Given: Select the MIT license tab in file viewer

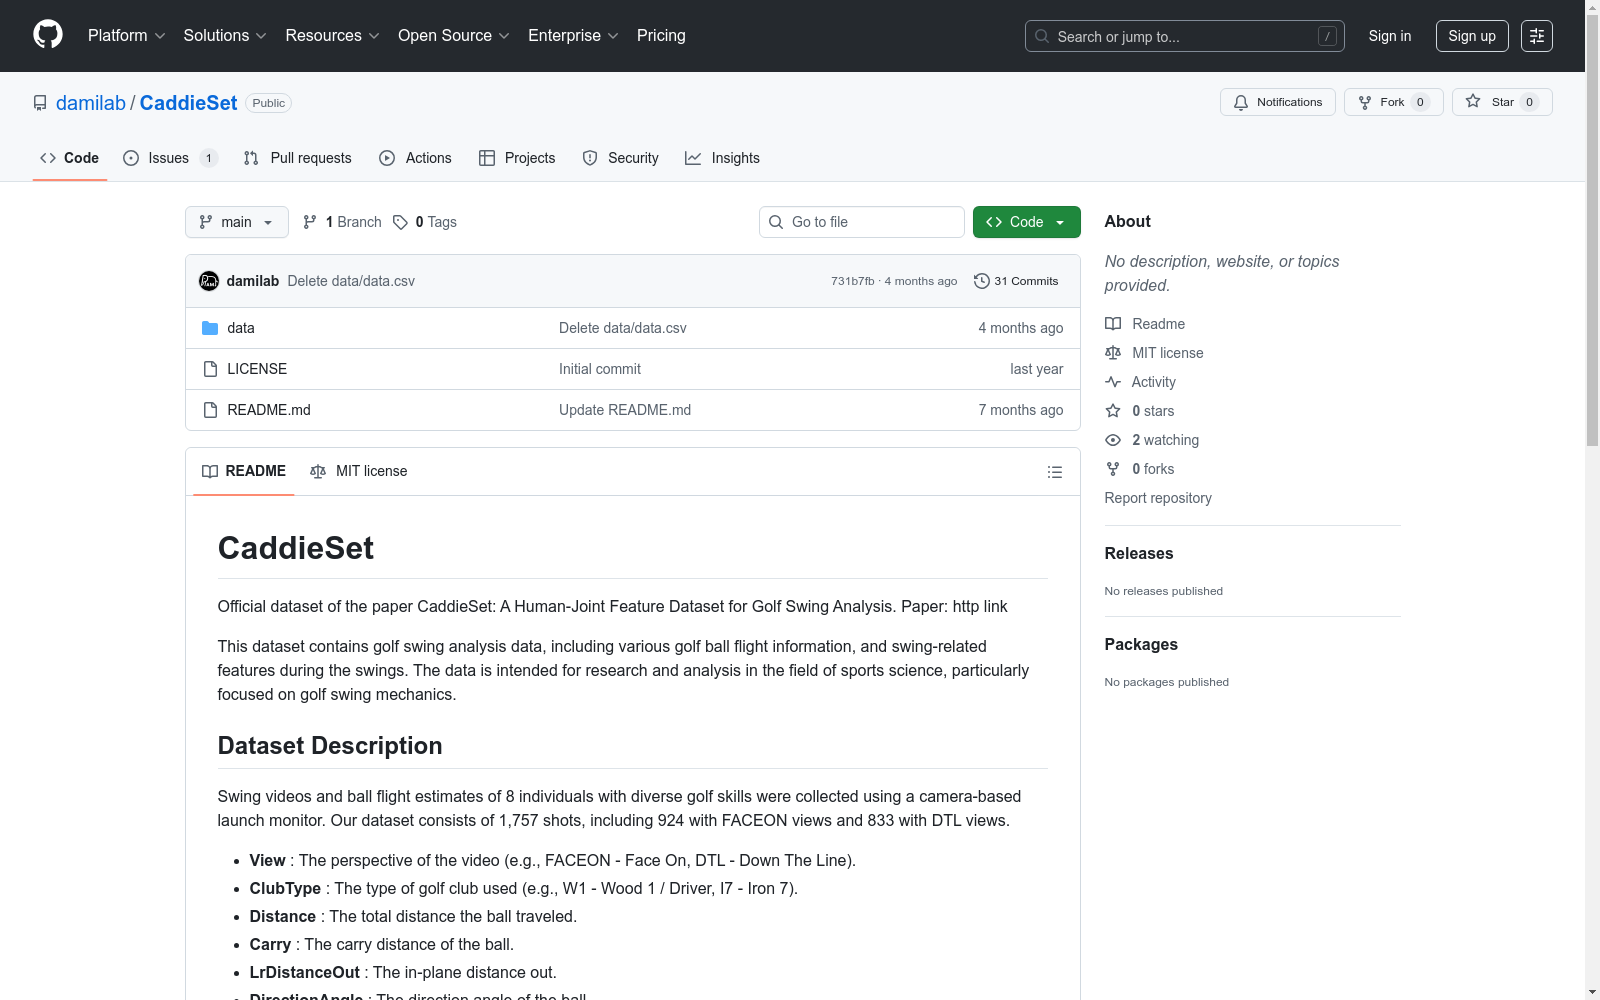Looking at the screenshot, I should tap(359, 471).
